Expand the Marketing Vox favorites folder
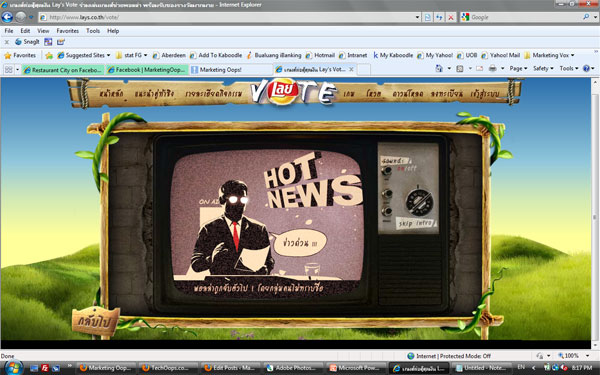This screenshot has height=375, width=600. tap(549, 55)
